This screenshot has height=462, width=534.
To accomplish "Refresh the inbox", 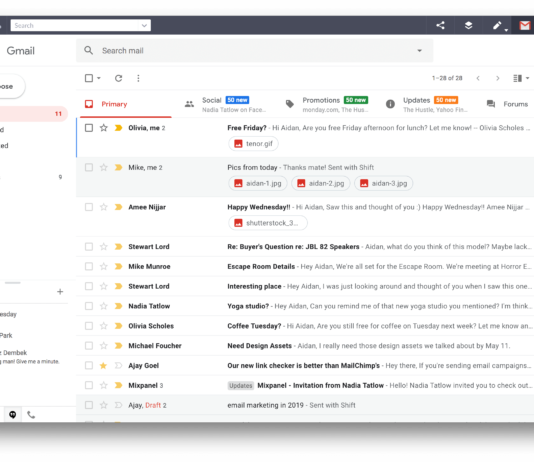I will pos(119,78).
